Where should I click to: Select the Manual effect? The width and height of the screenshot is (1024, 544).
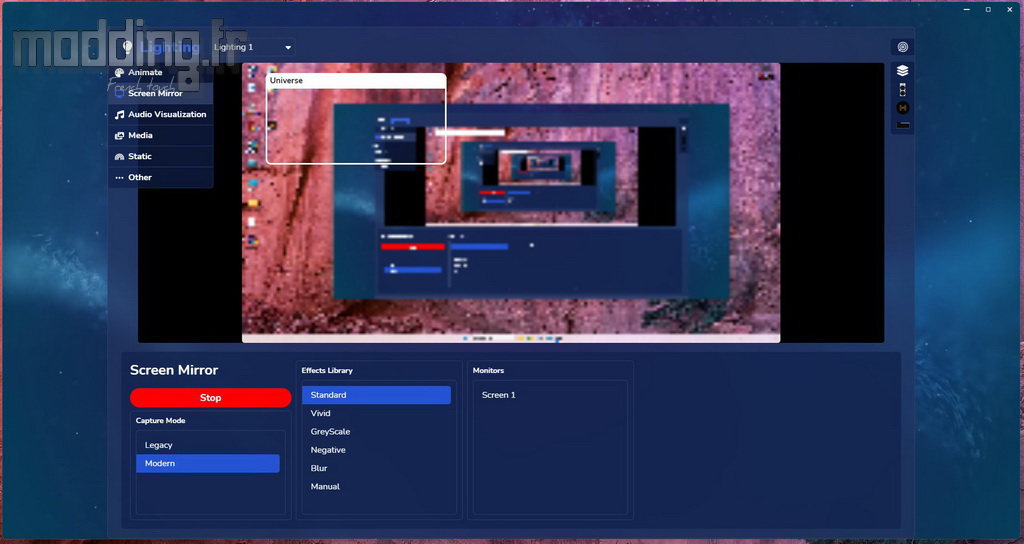point(376,487)
